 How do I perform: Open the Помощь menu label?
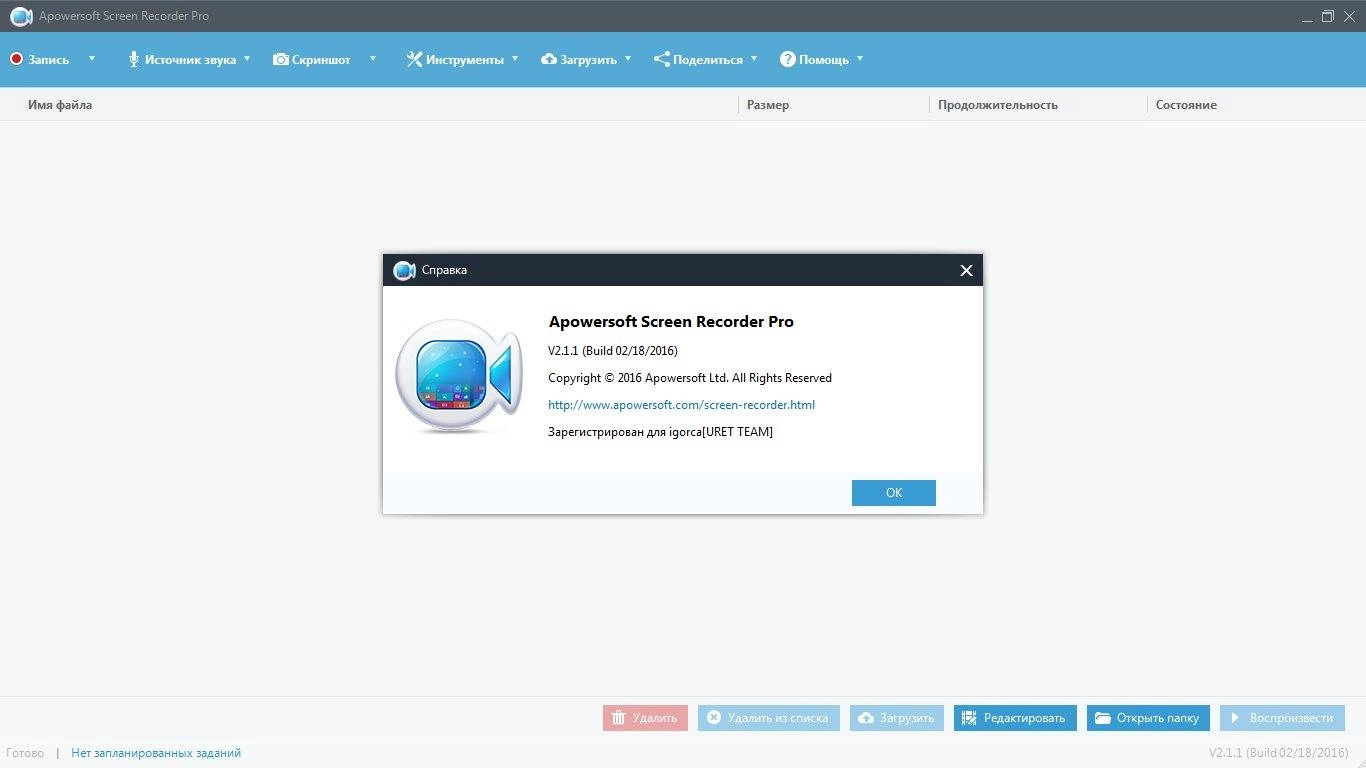824,60
